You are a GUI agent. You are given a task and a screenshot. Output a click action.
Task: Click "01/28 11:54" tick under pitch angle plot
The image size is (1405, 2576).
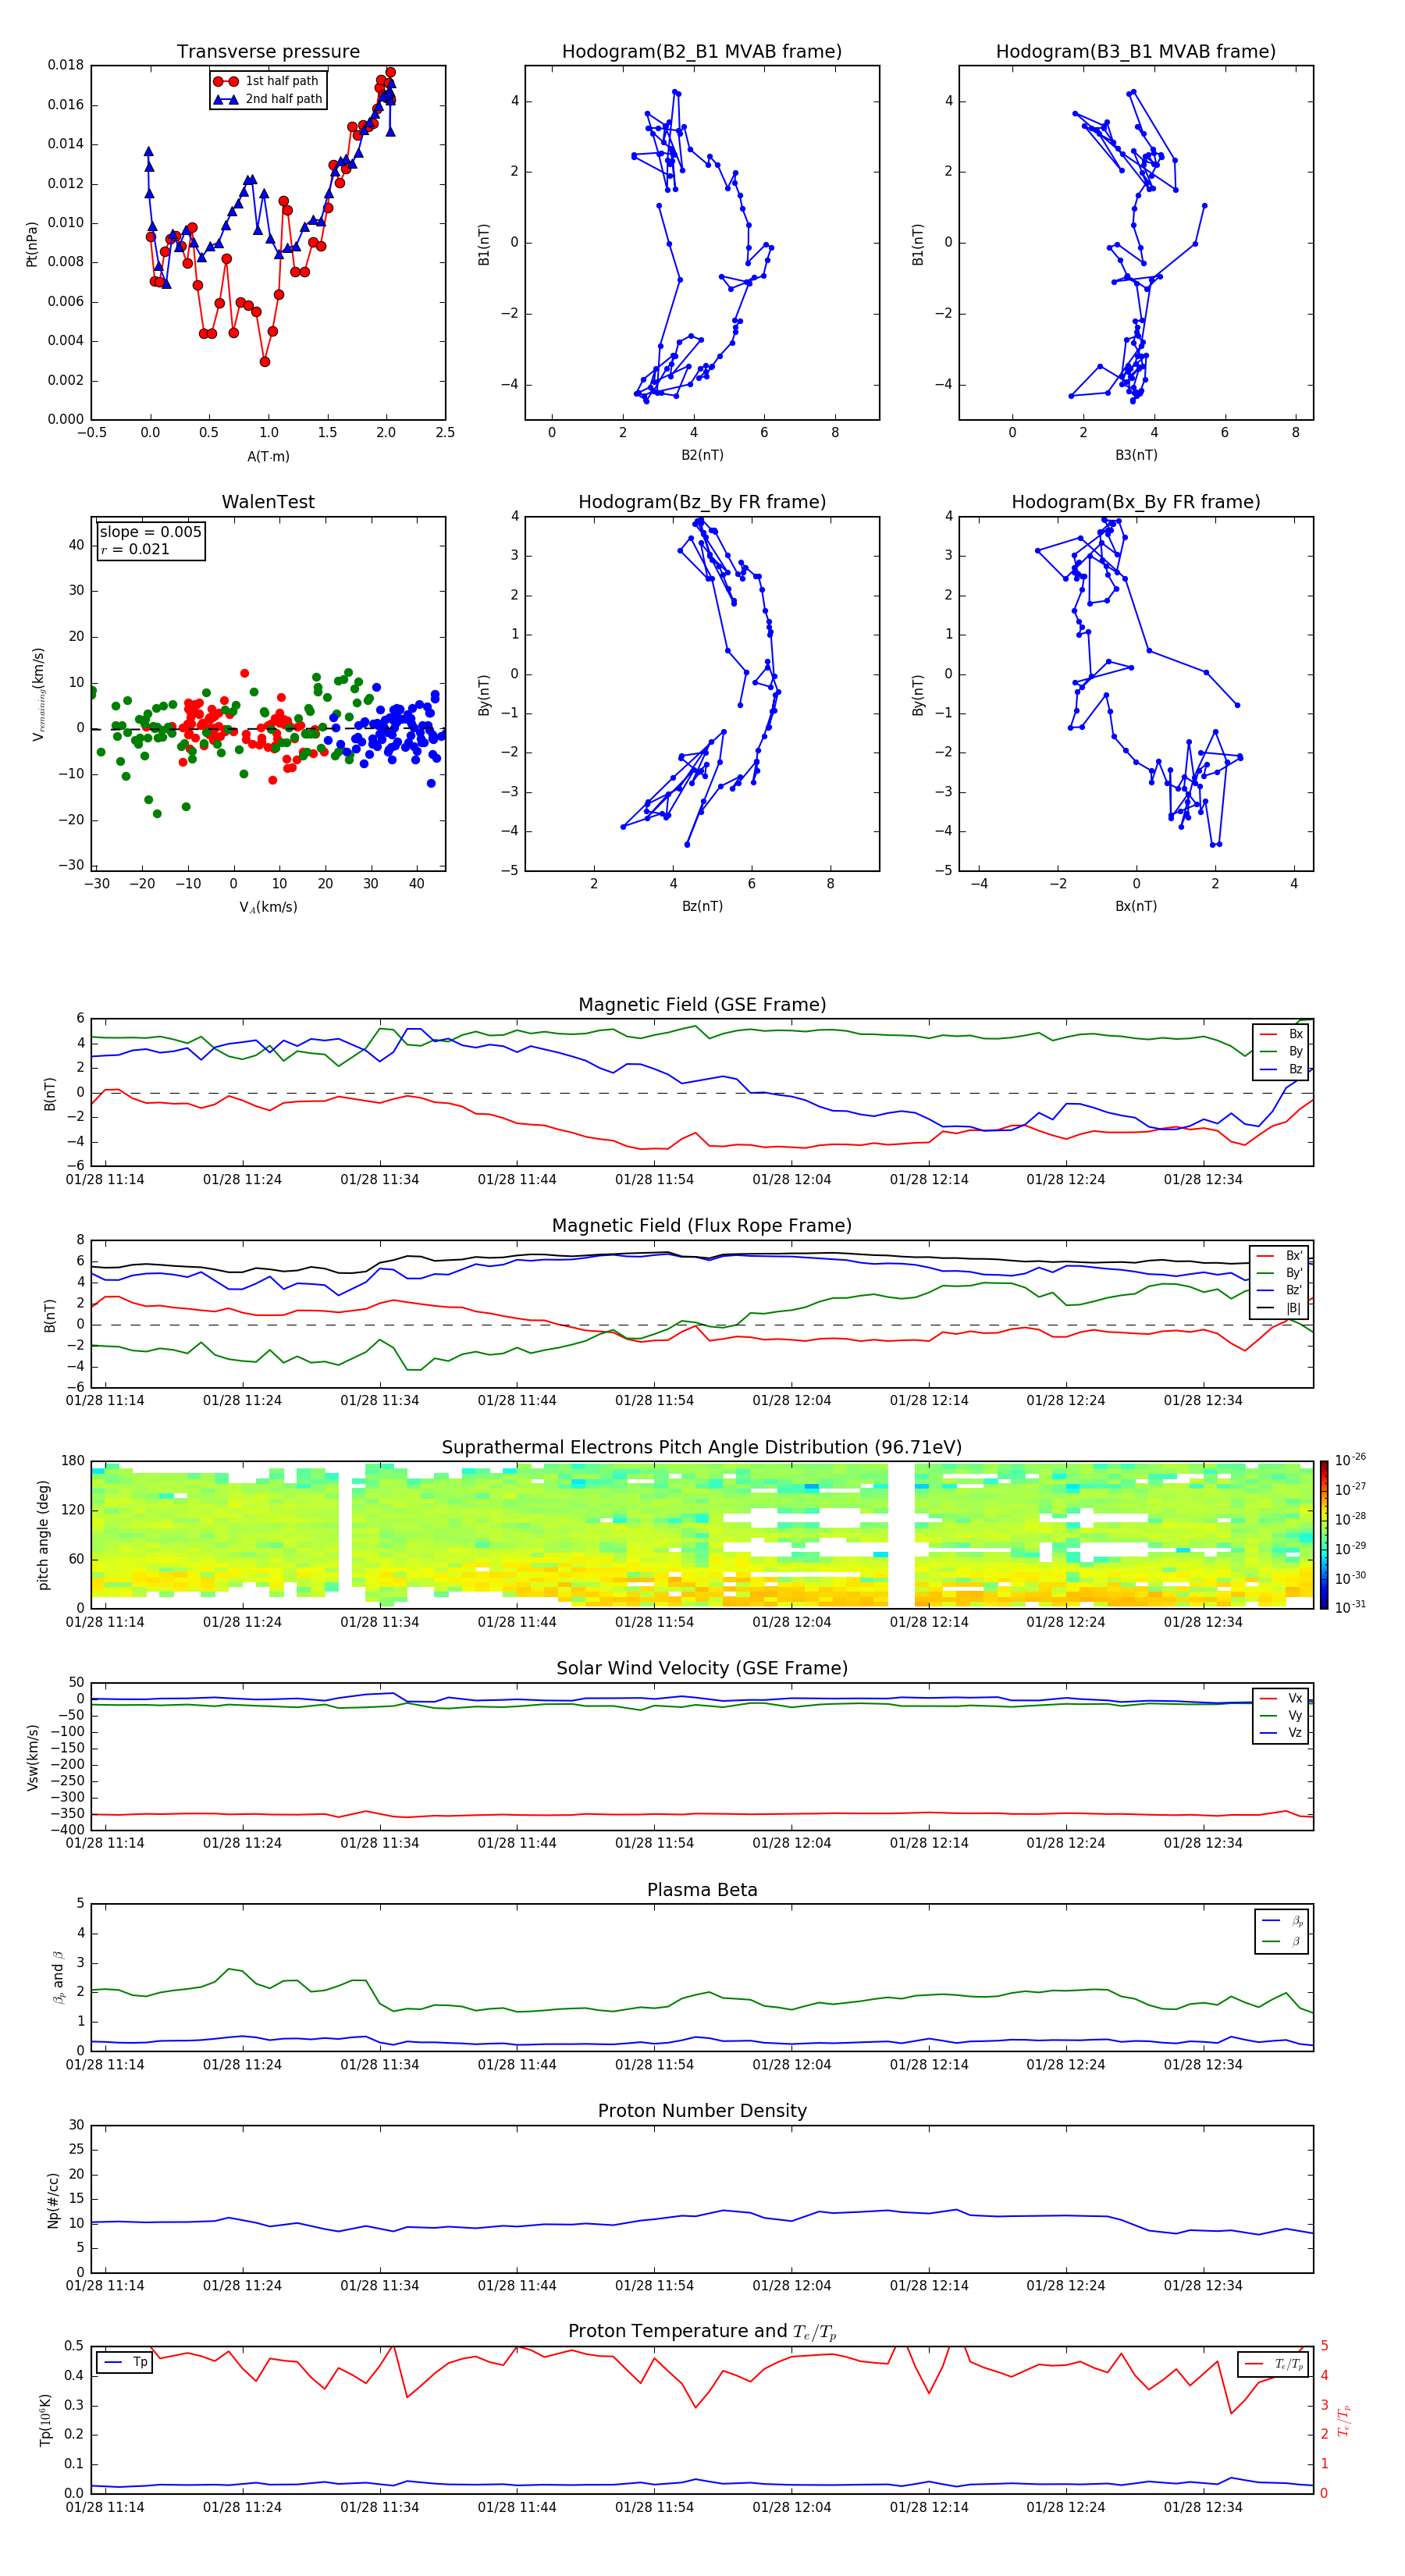(x=654, y=1622)
